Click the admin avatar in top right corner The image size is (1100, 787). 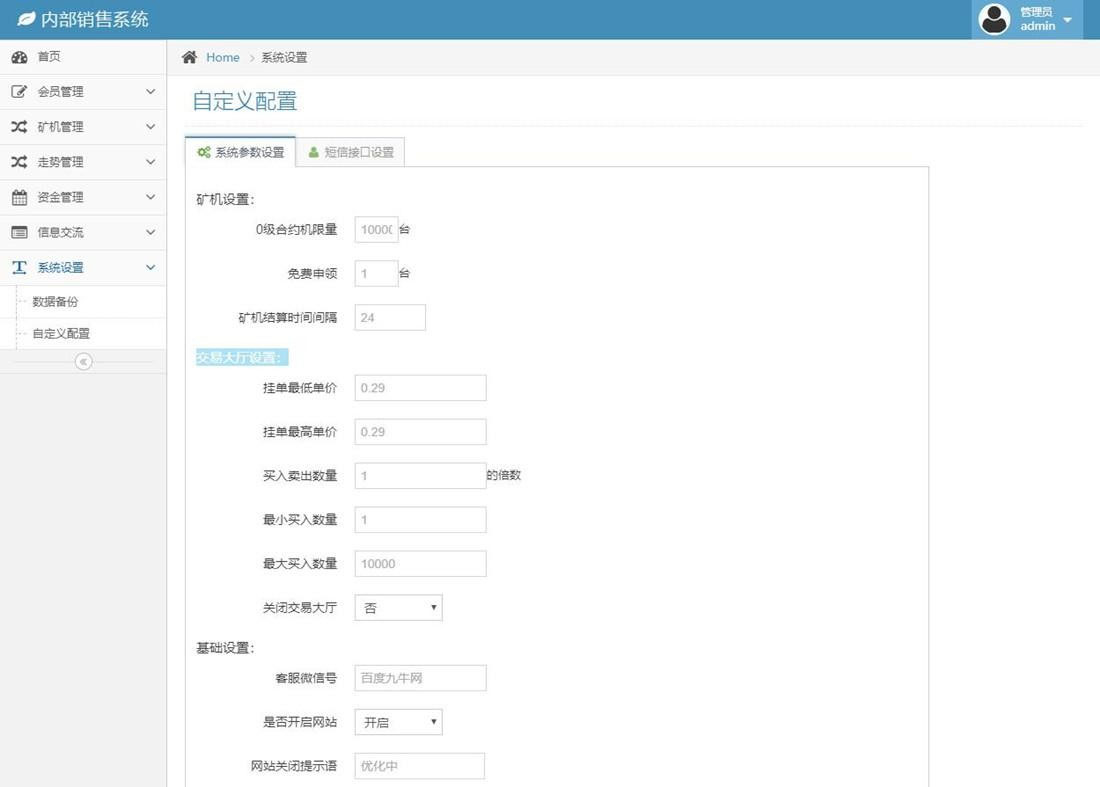[993, 19]
